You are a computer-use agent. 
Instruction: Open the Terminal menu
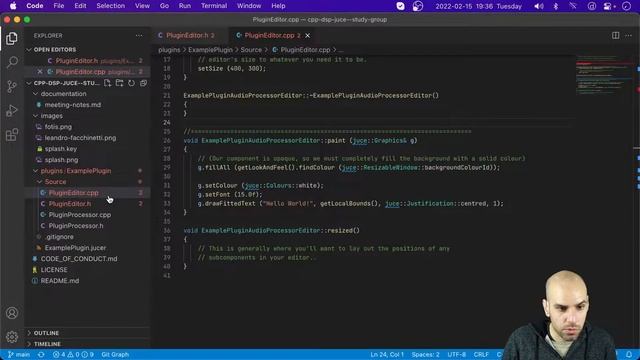tap(214, 6)
